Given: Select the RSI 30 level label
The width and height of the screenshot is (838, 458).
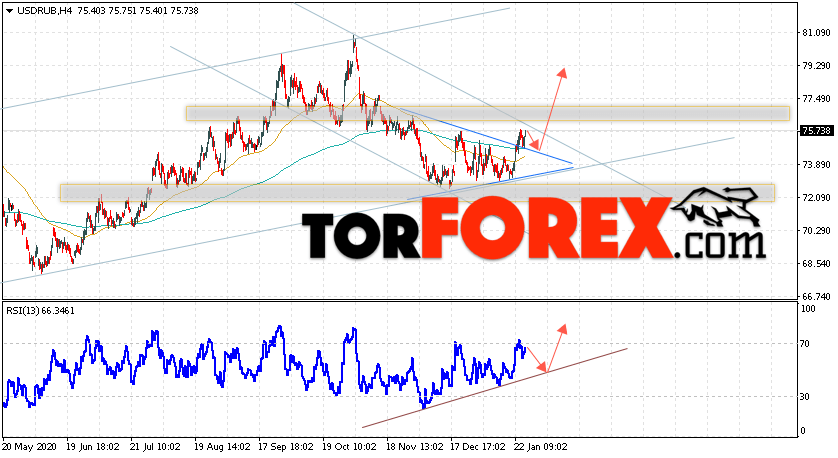Looking at the screenshot, I should (x=806, y=397).
